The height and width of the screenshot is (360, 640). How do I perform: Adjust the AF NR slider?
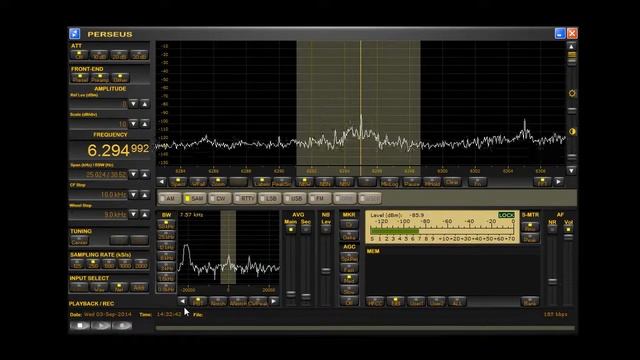click(x=552, y=282)
